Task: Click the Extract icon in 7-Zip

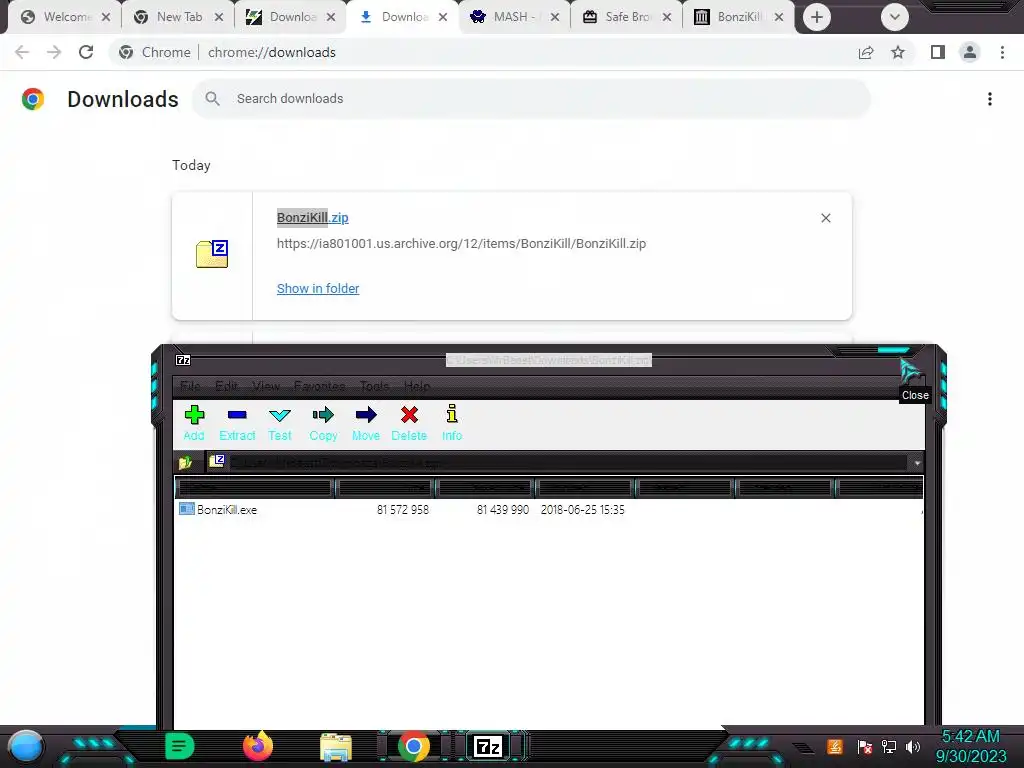Action: click(237, 415)
